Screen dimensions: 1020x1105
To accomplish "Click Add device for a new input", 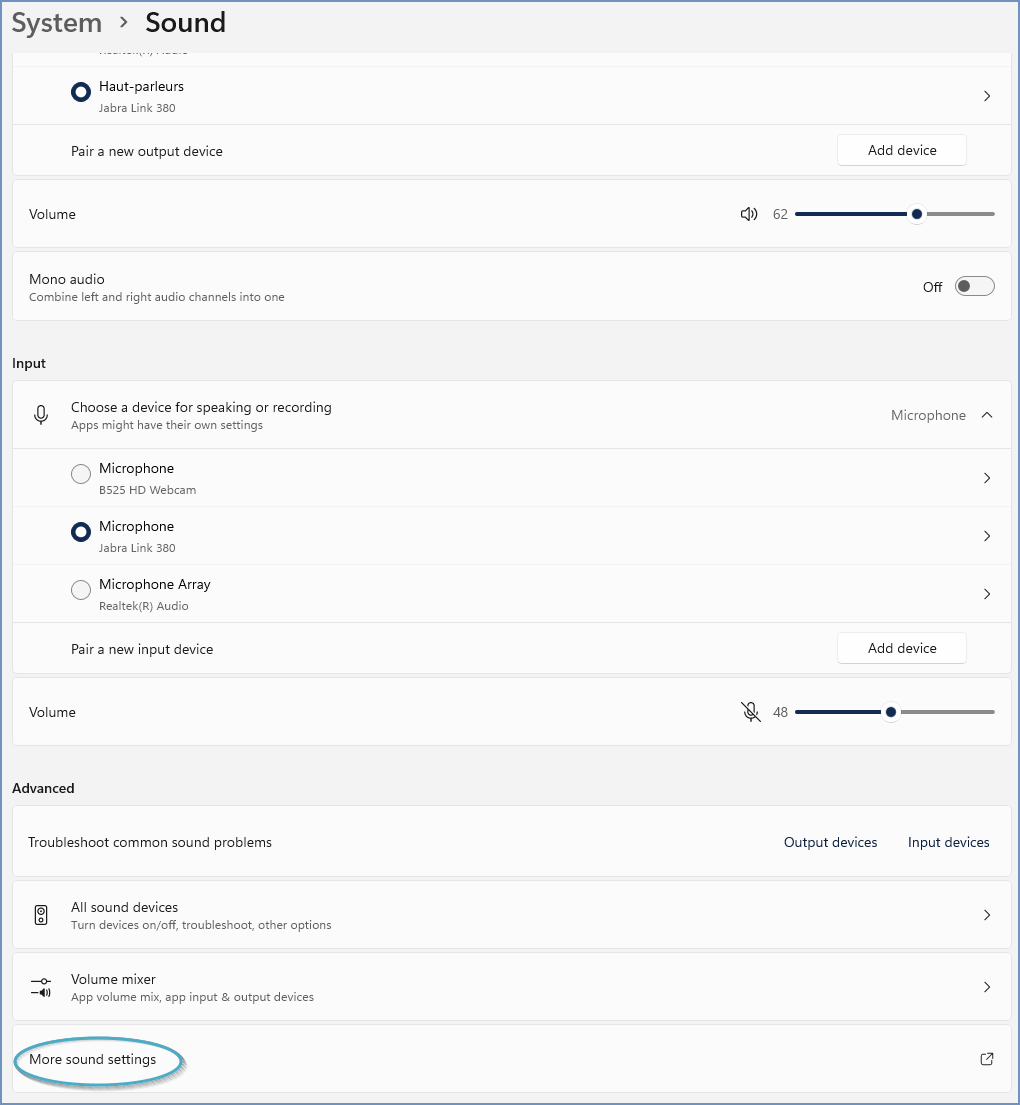I will (x=901, y=647).
